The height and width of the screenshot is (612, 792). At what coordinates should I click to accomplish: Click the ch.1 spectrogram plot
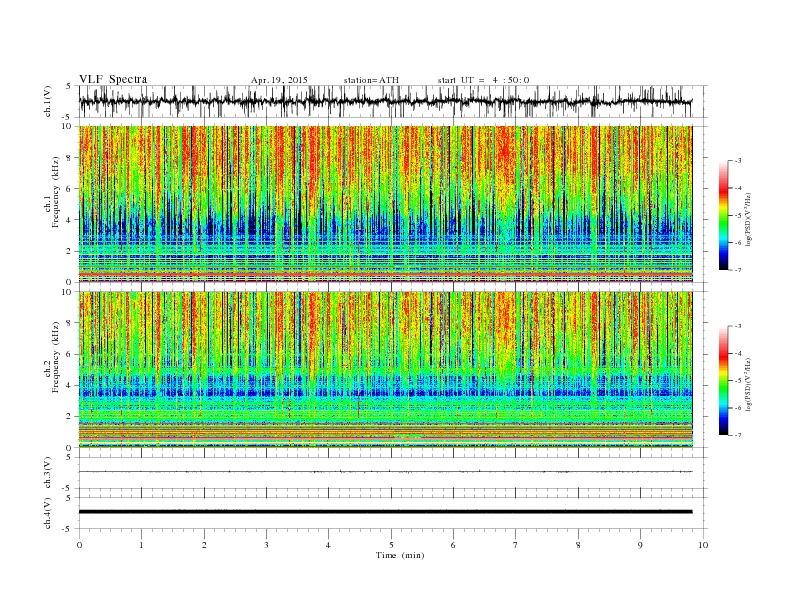(x=385, y=204)
